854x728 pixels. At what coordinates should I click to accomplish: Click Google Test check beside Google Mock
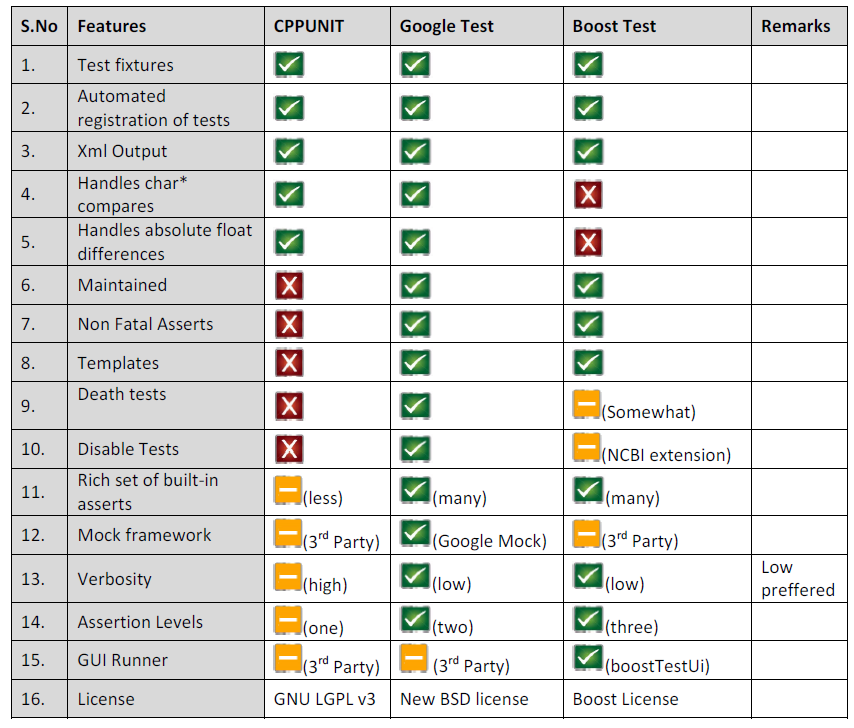pos(415,535)
